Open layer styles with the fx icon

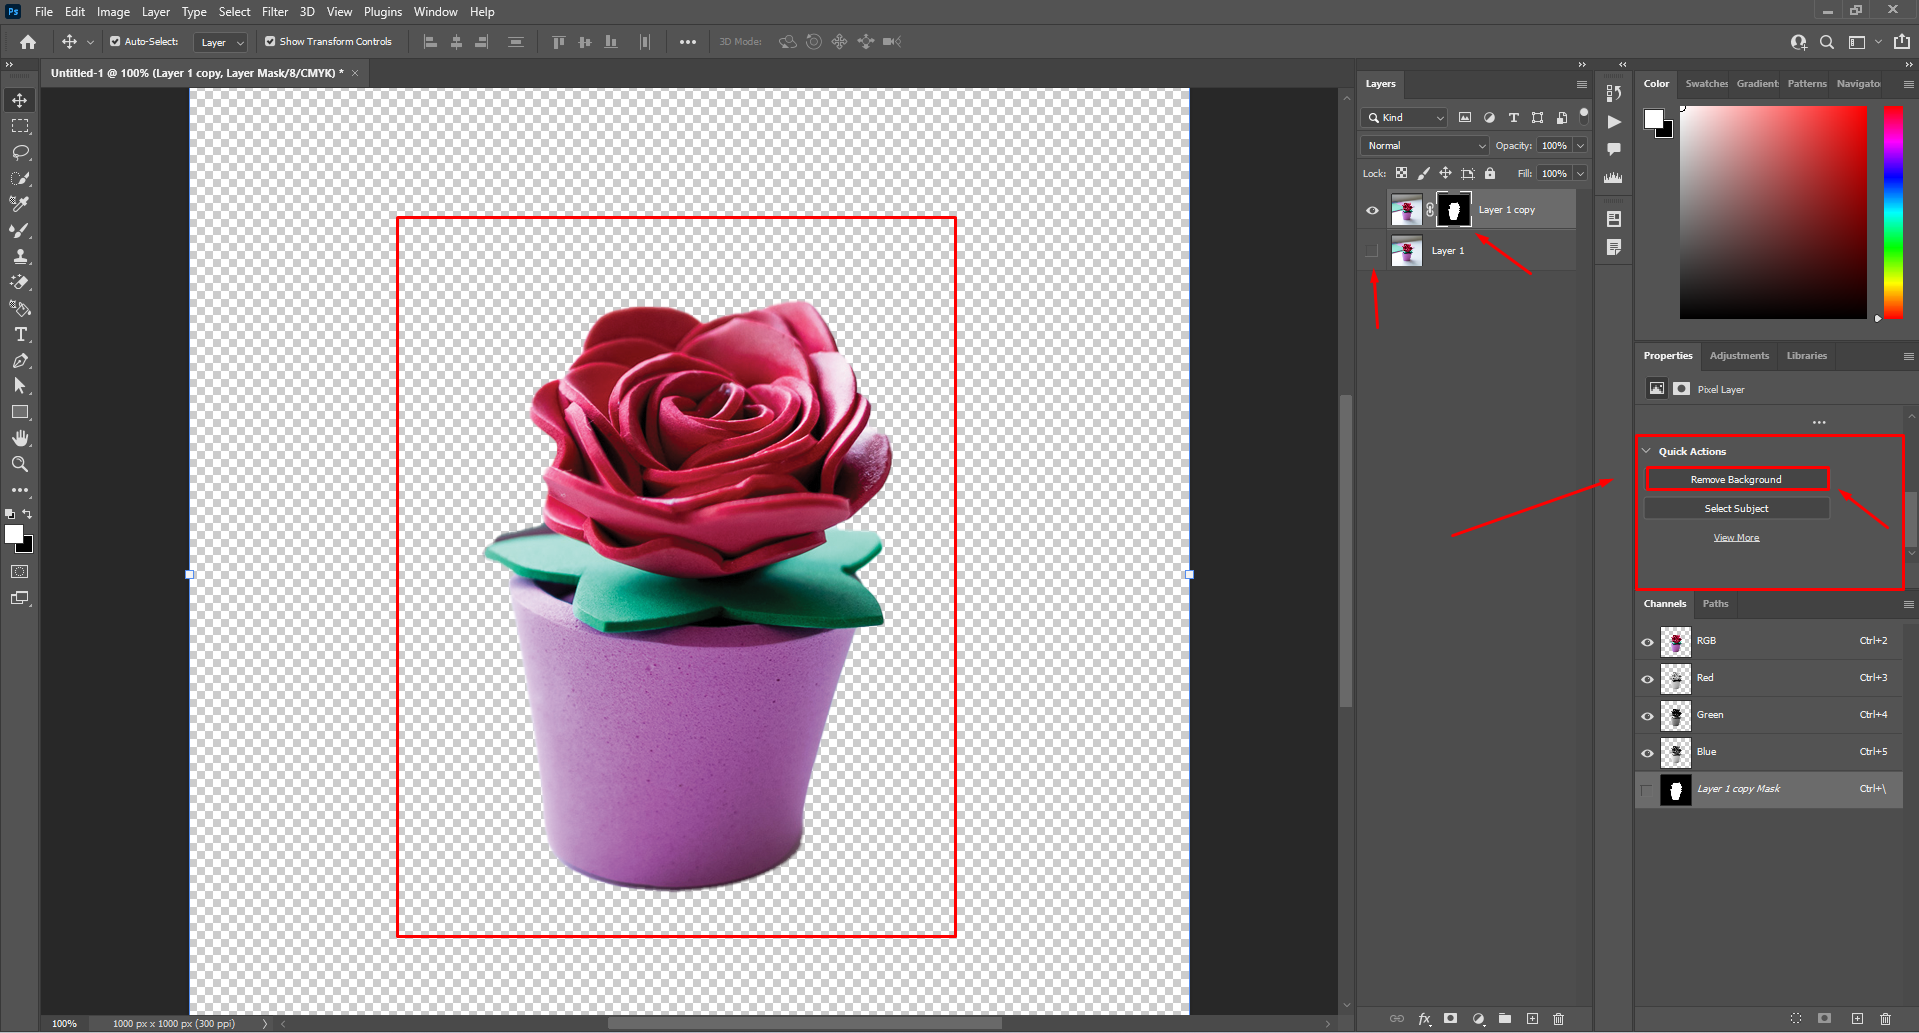[1424, 1018]
